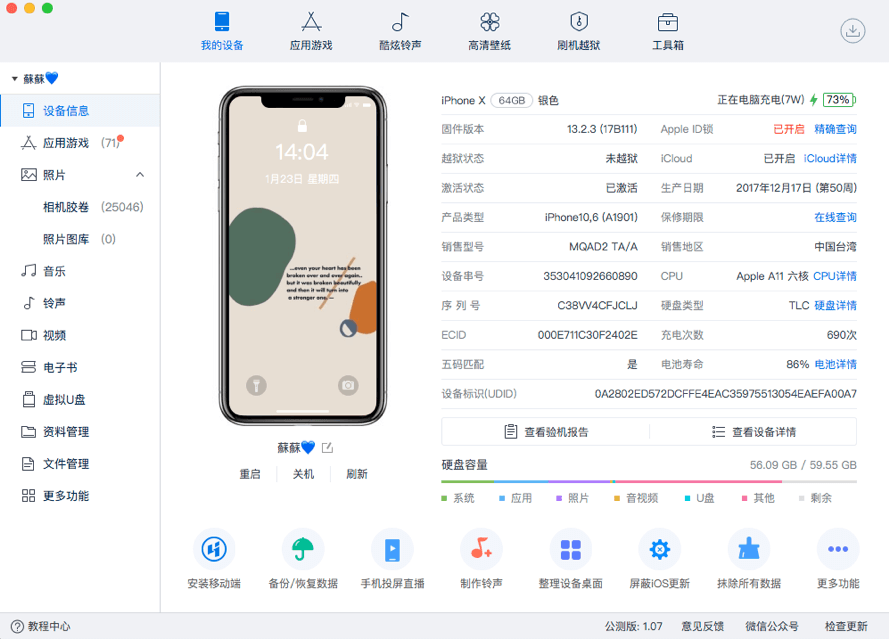Image resolution: width=889 pixels, height=639 pixels.
Task: Click the serial number C38VV4CFJCLJ
Action: pyautogui.click(x=597, y=306)
